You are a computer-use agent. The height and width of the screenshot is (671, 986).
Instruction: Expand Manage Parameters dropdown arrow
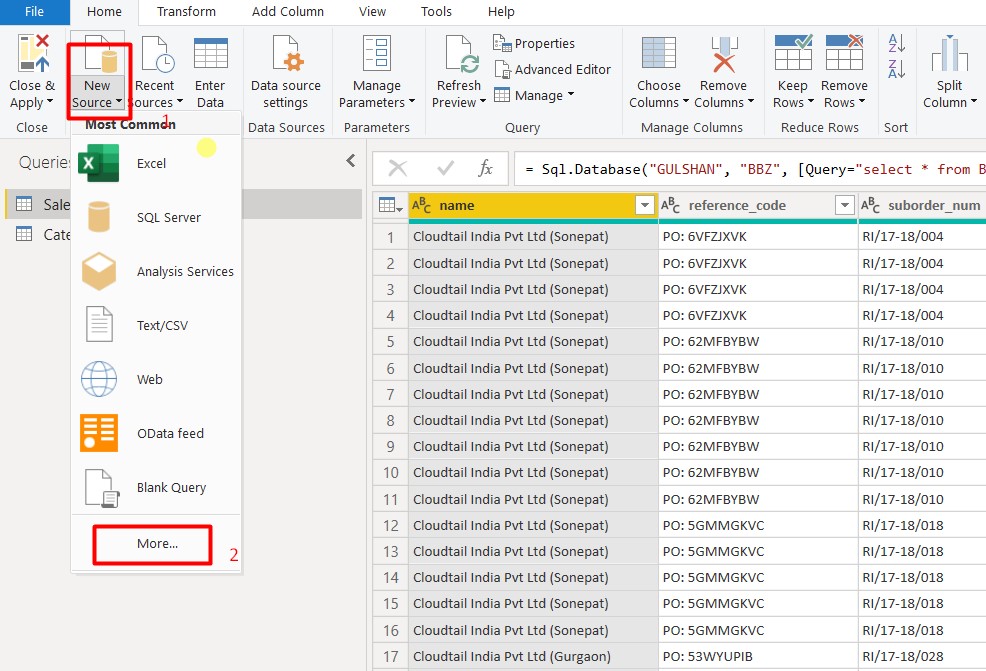click(x=412, y=102)
